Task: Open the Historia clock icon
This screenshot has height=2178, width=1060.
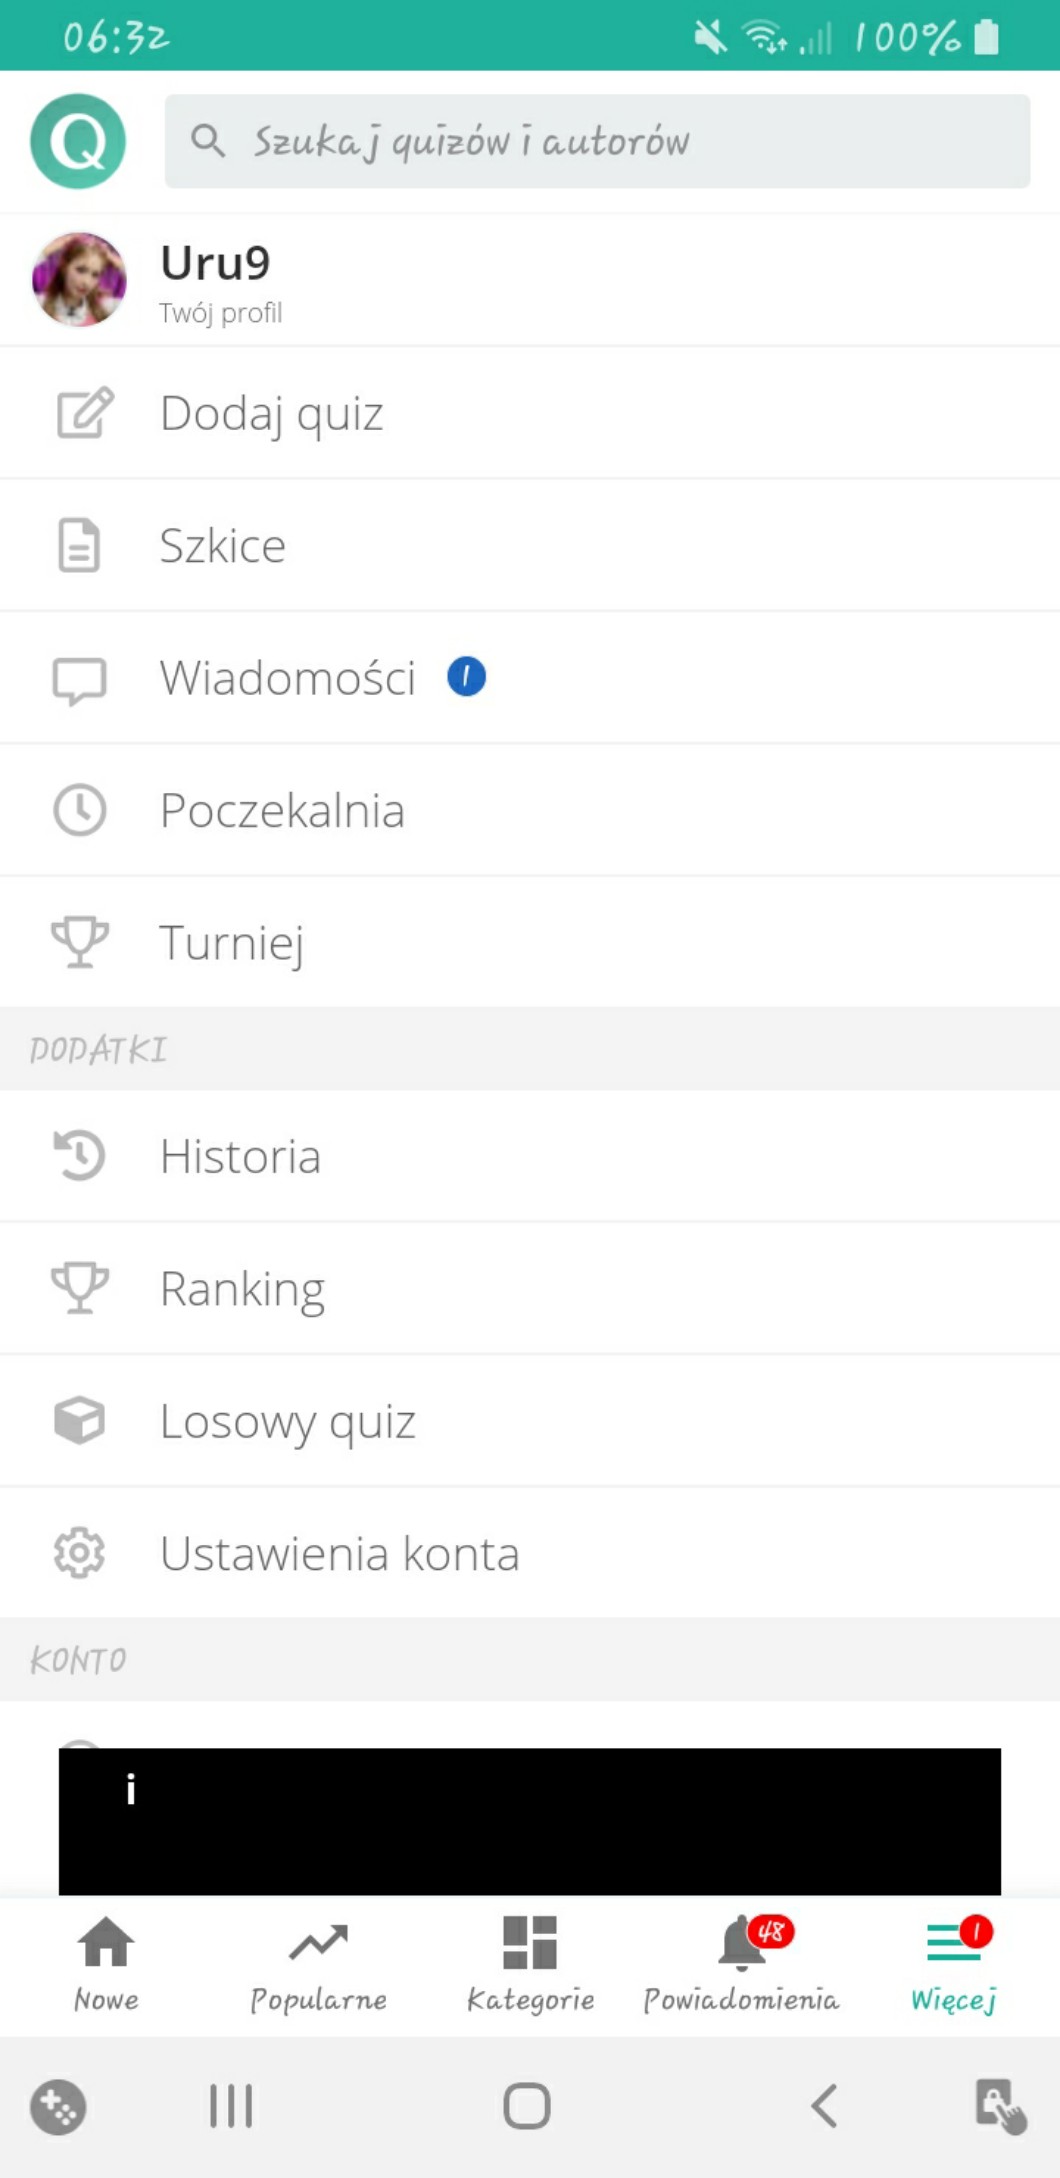Action: (x=79, y=1156)
